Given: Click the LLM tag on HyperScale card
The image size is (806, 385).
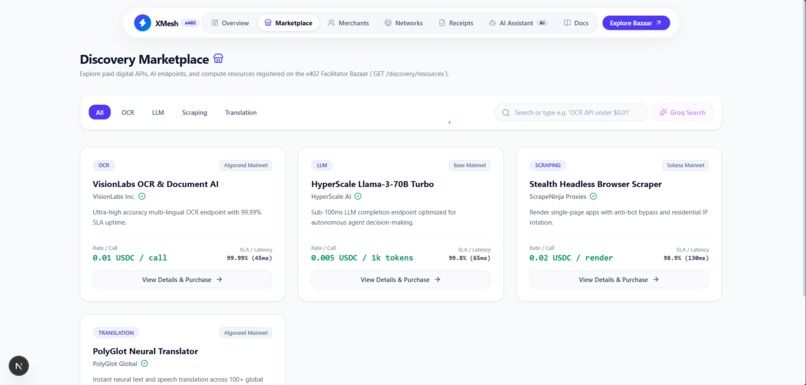Looking at the screenshot, I should pyautogui.click(x=322, y=165).
